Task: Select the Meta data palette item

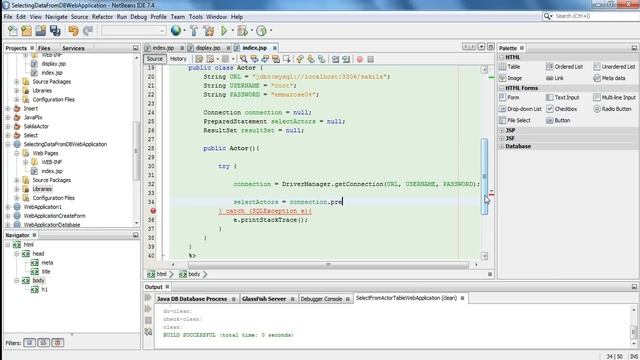Action: click(609, 78)
